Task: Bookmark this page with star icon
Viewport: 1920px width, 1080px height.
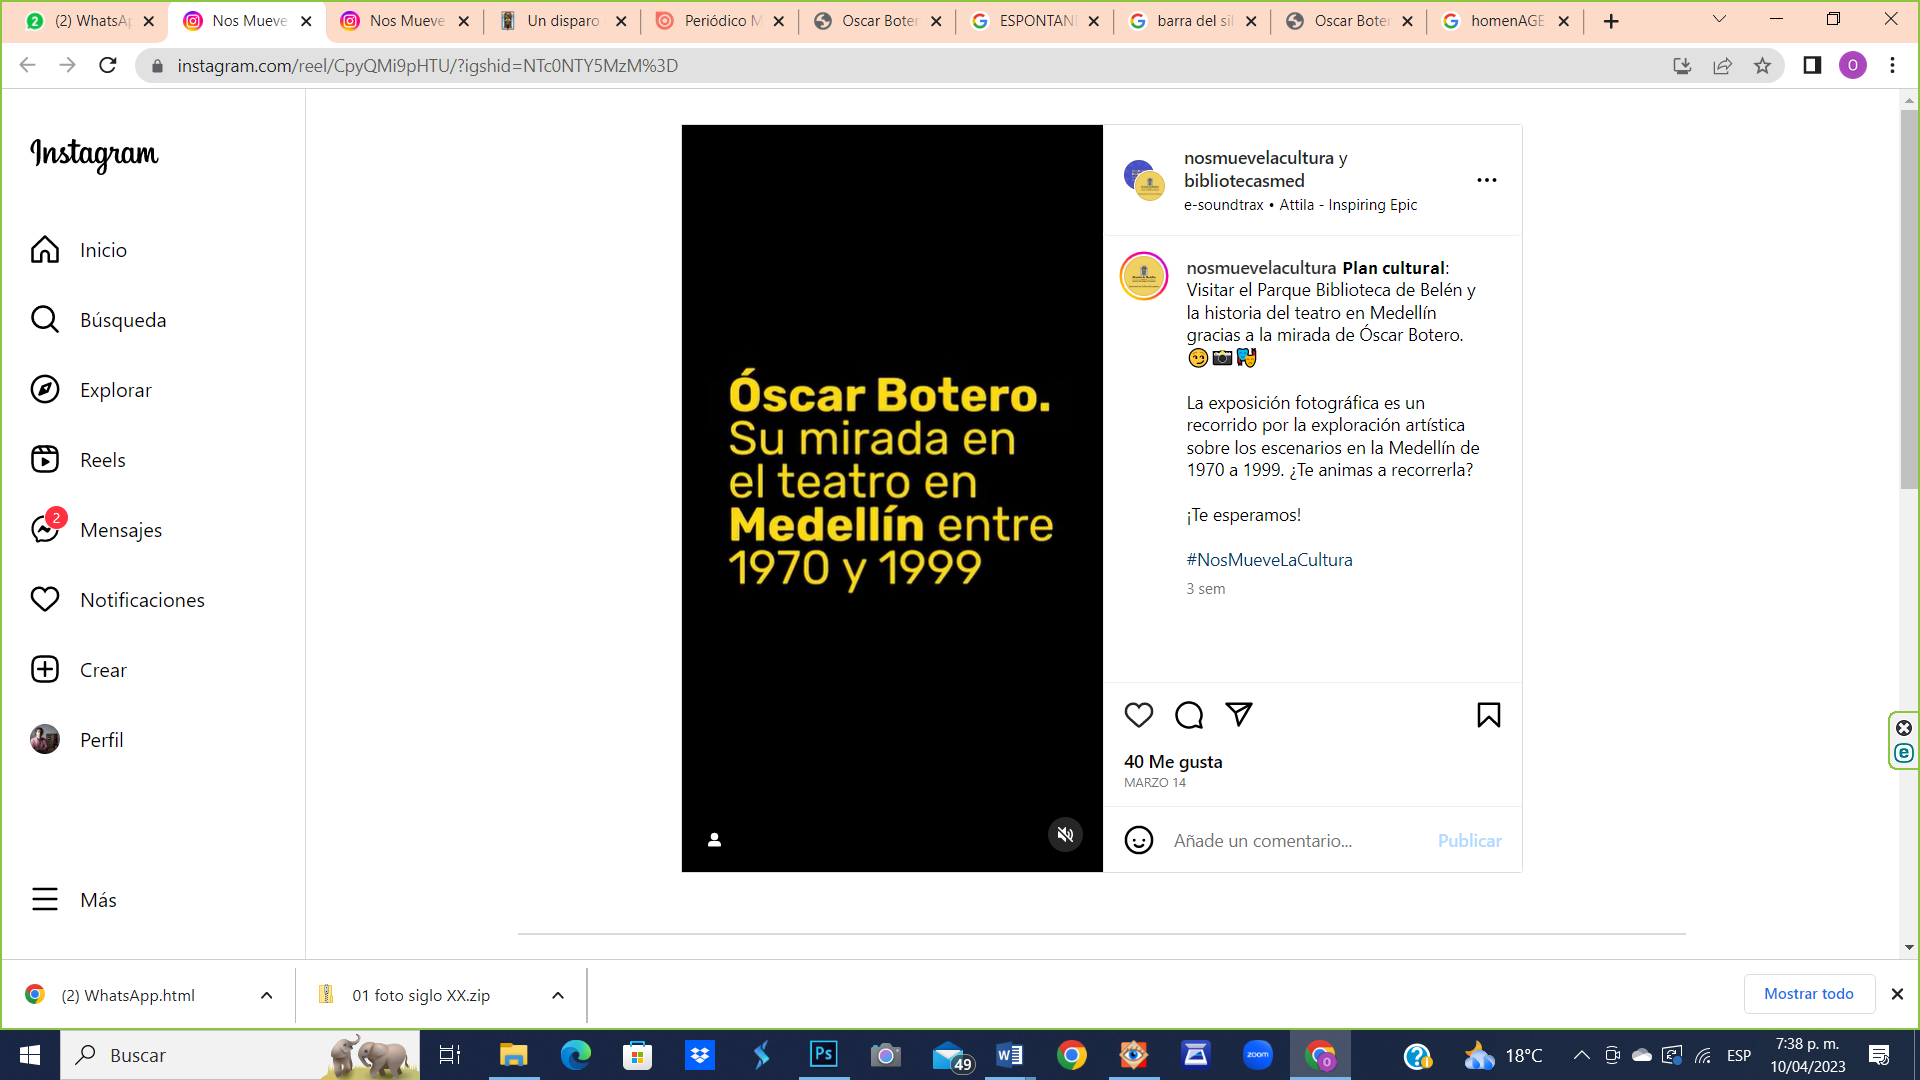Action: click(x=1762, y=66)
